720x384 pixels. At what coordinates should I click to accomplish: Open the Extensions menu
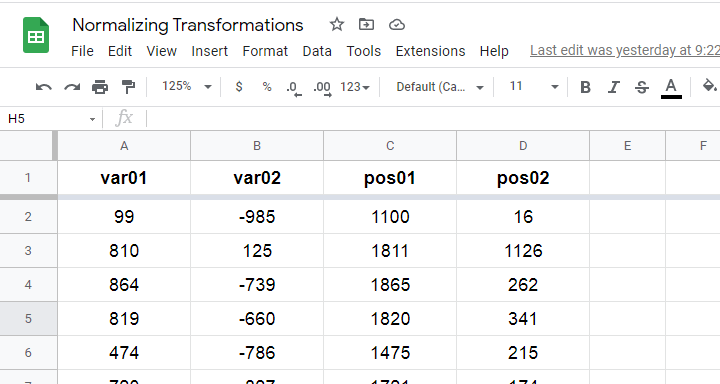430,51
